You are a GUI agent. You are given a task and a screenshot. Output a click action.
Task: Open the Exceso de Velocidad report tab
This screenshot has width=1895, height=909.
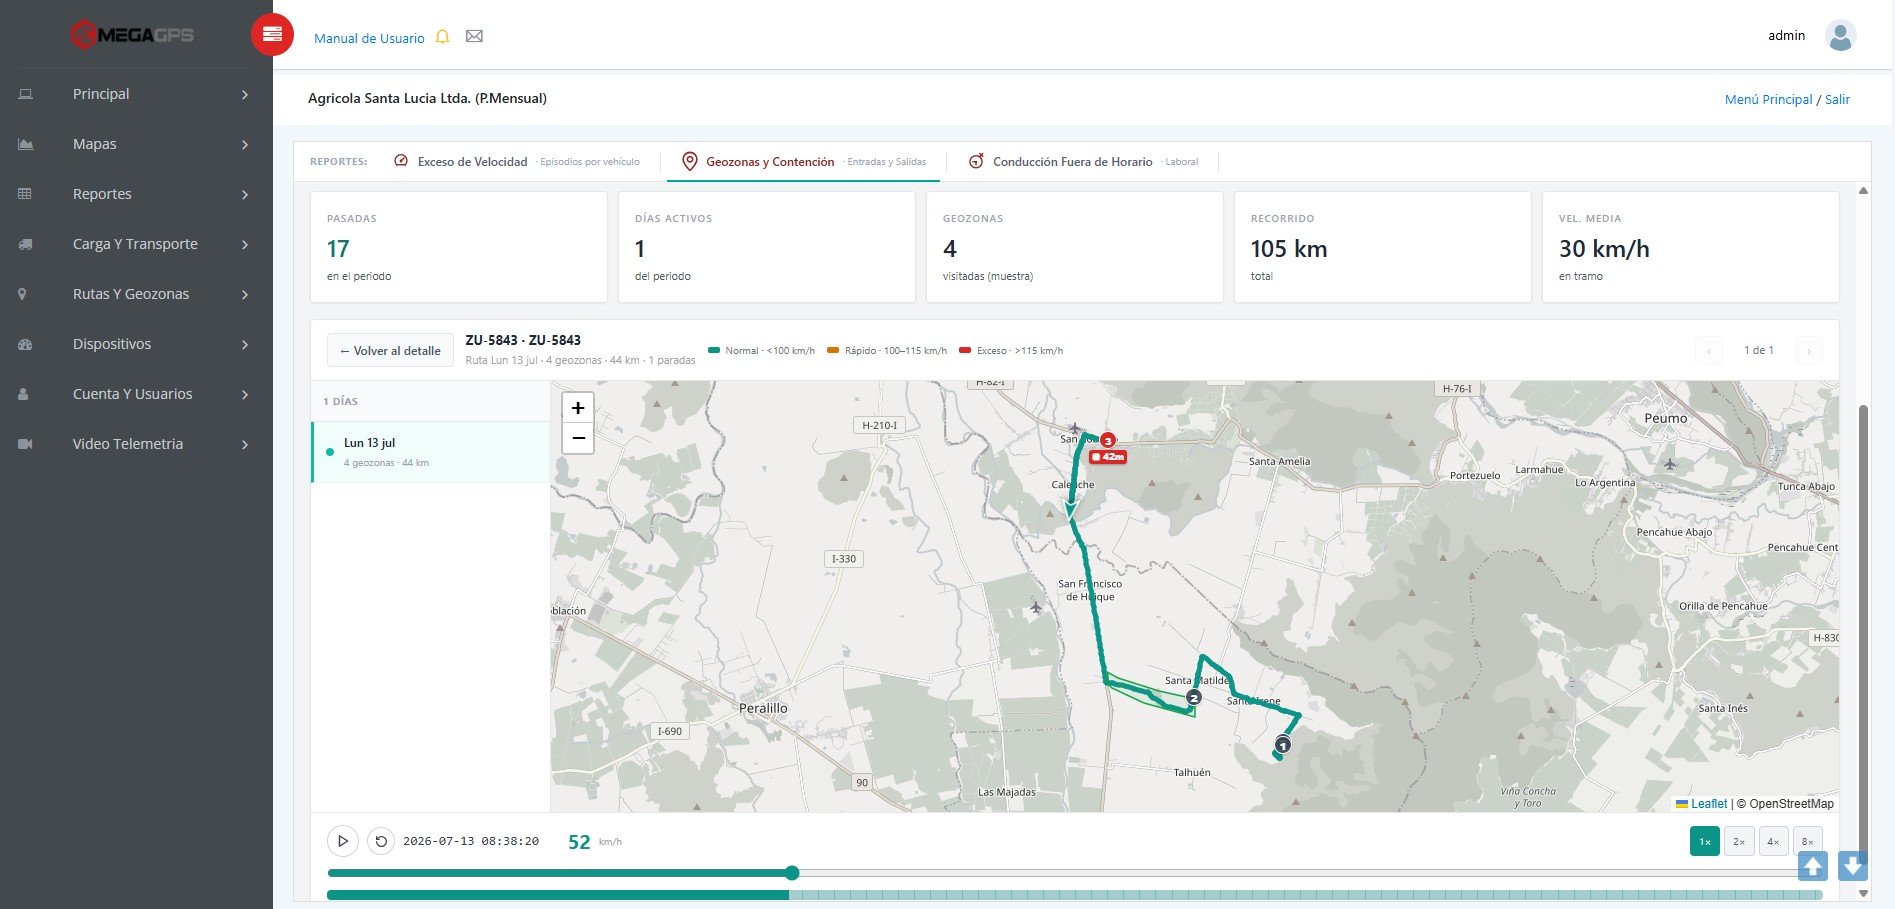(x=516, y=161)
